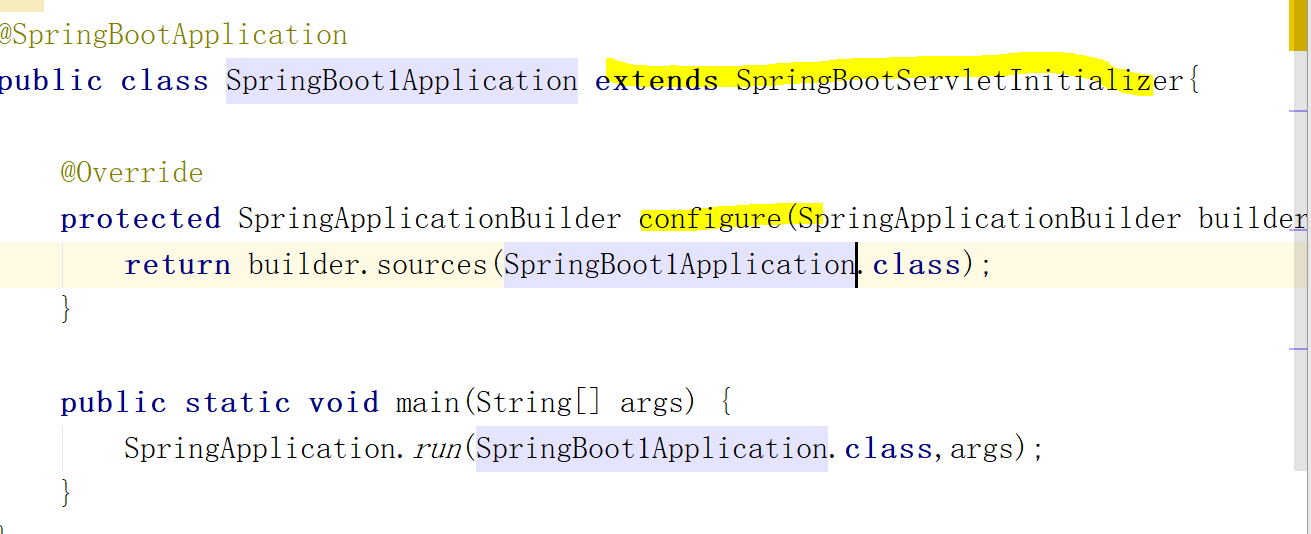The image size is (1311, 534).
Task: Select SpringBoot1Application in the class declaration line
Action: tap(401, 81)
